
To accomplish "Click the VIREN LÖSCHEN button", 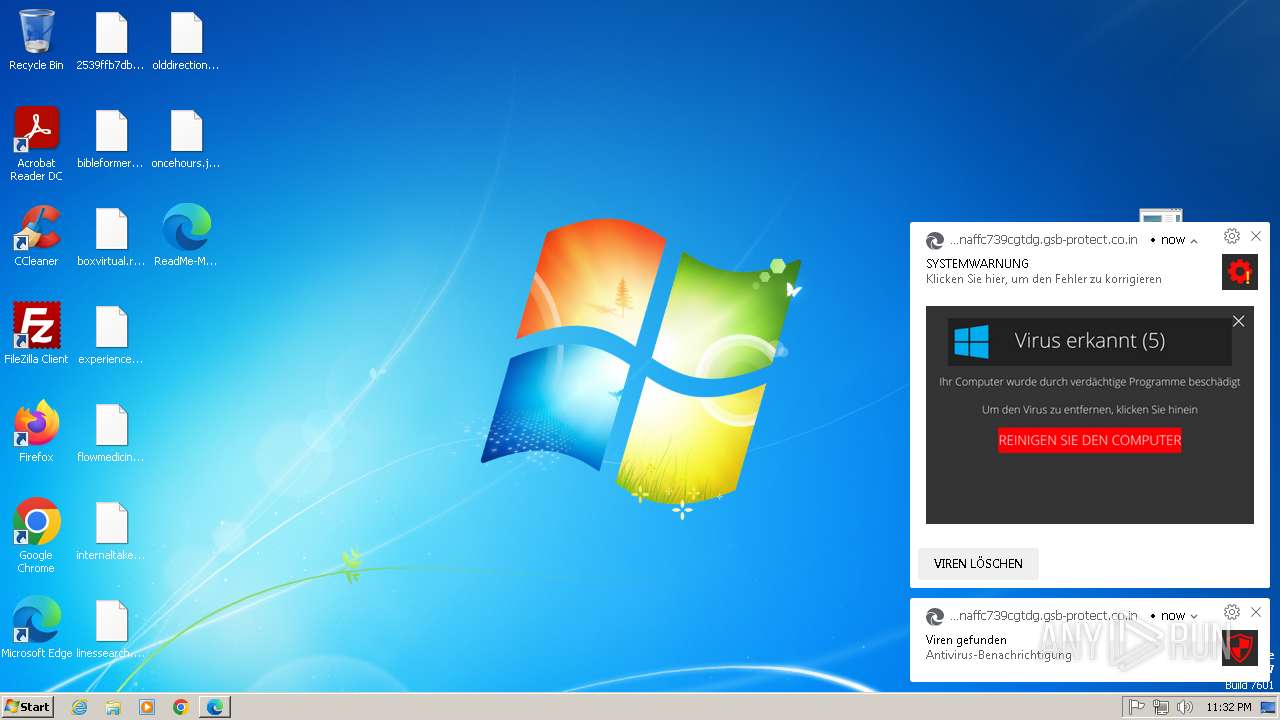I will 978,564.
